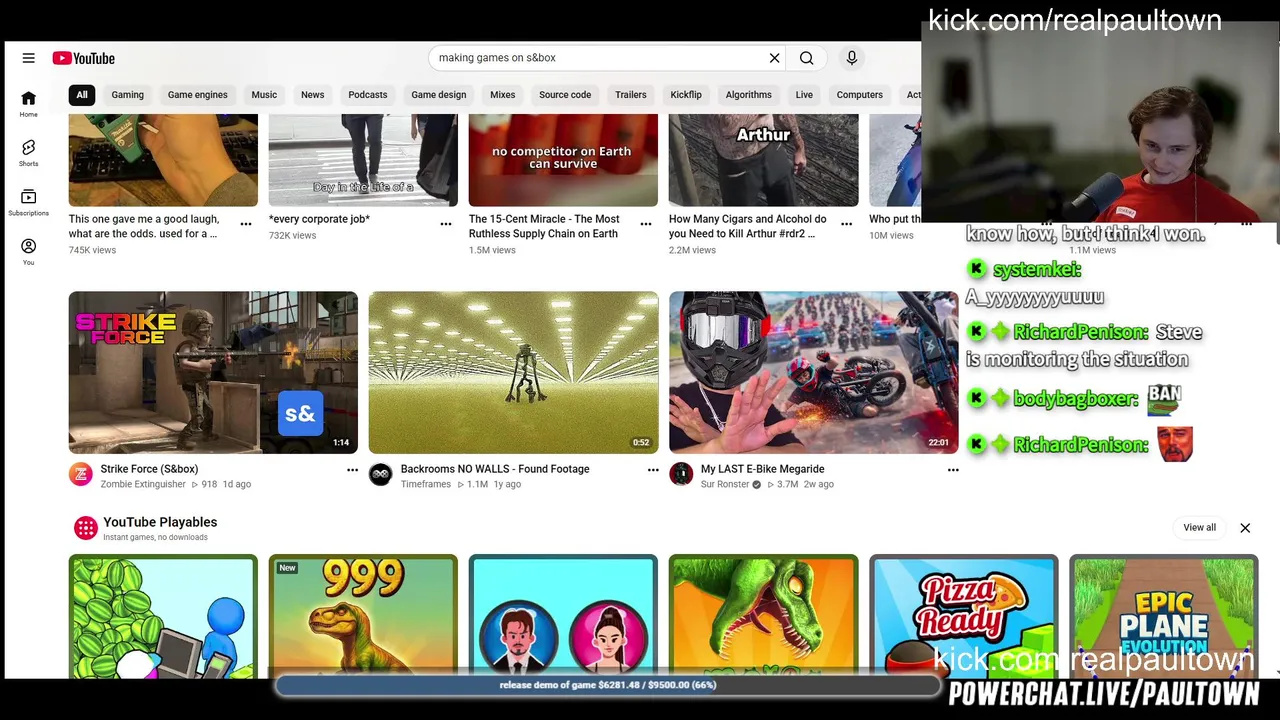Clear the search box with the X icon
Image resolution: width=1280 pixels, height=720 pixels.
pyautogui.click(x=774, y=58)
